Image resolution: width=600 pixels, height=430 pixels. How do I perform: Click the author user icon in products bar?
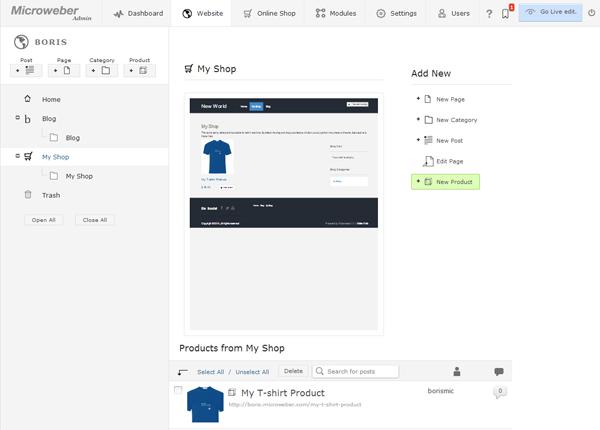(457, 371)
